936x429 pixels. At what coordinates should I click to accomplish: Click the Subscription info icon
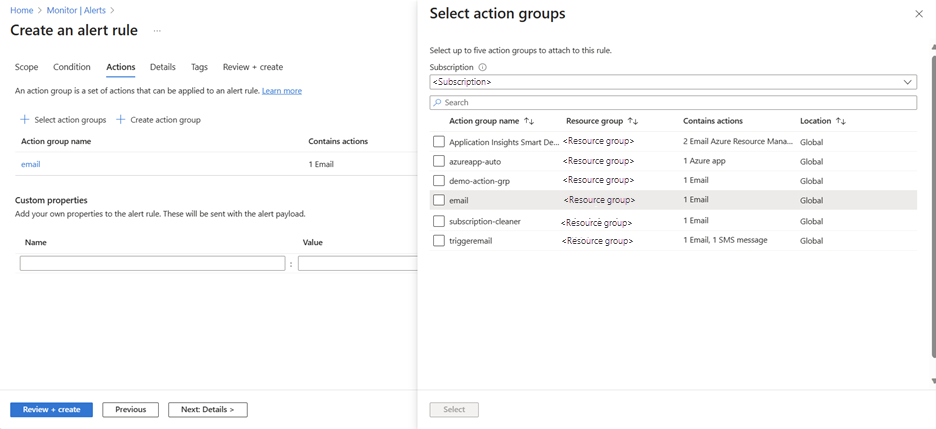pyautogui.click(x=483, y=67)
